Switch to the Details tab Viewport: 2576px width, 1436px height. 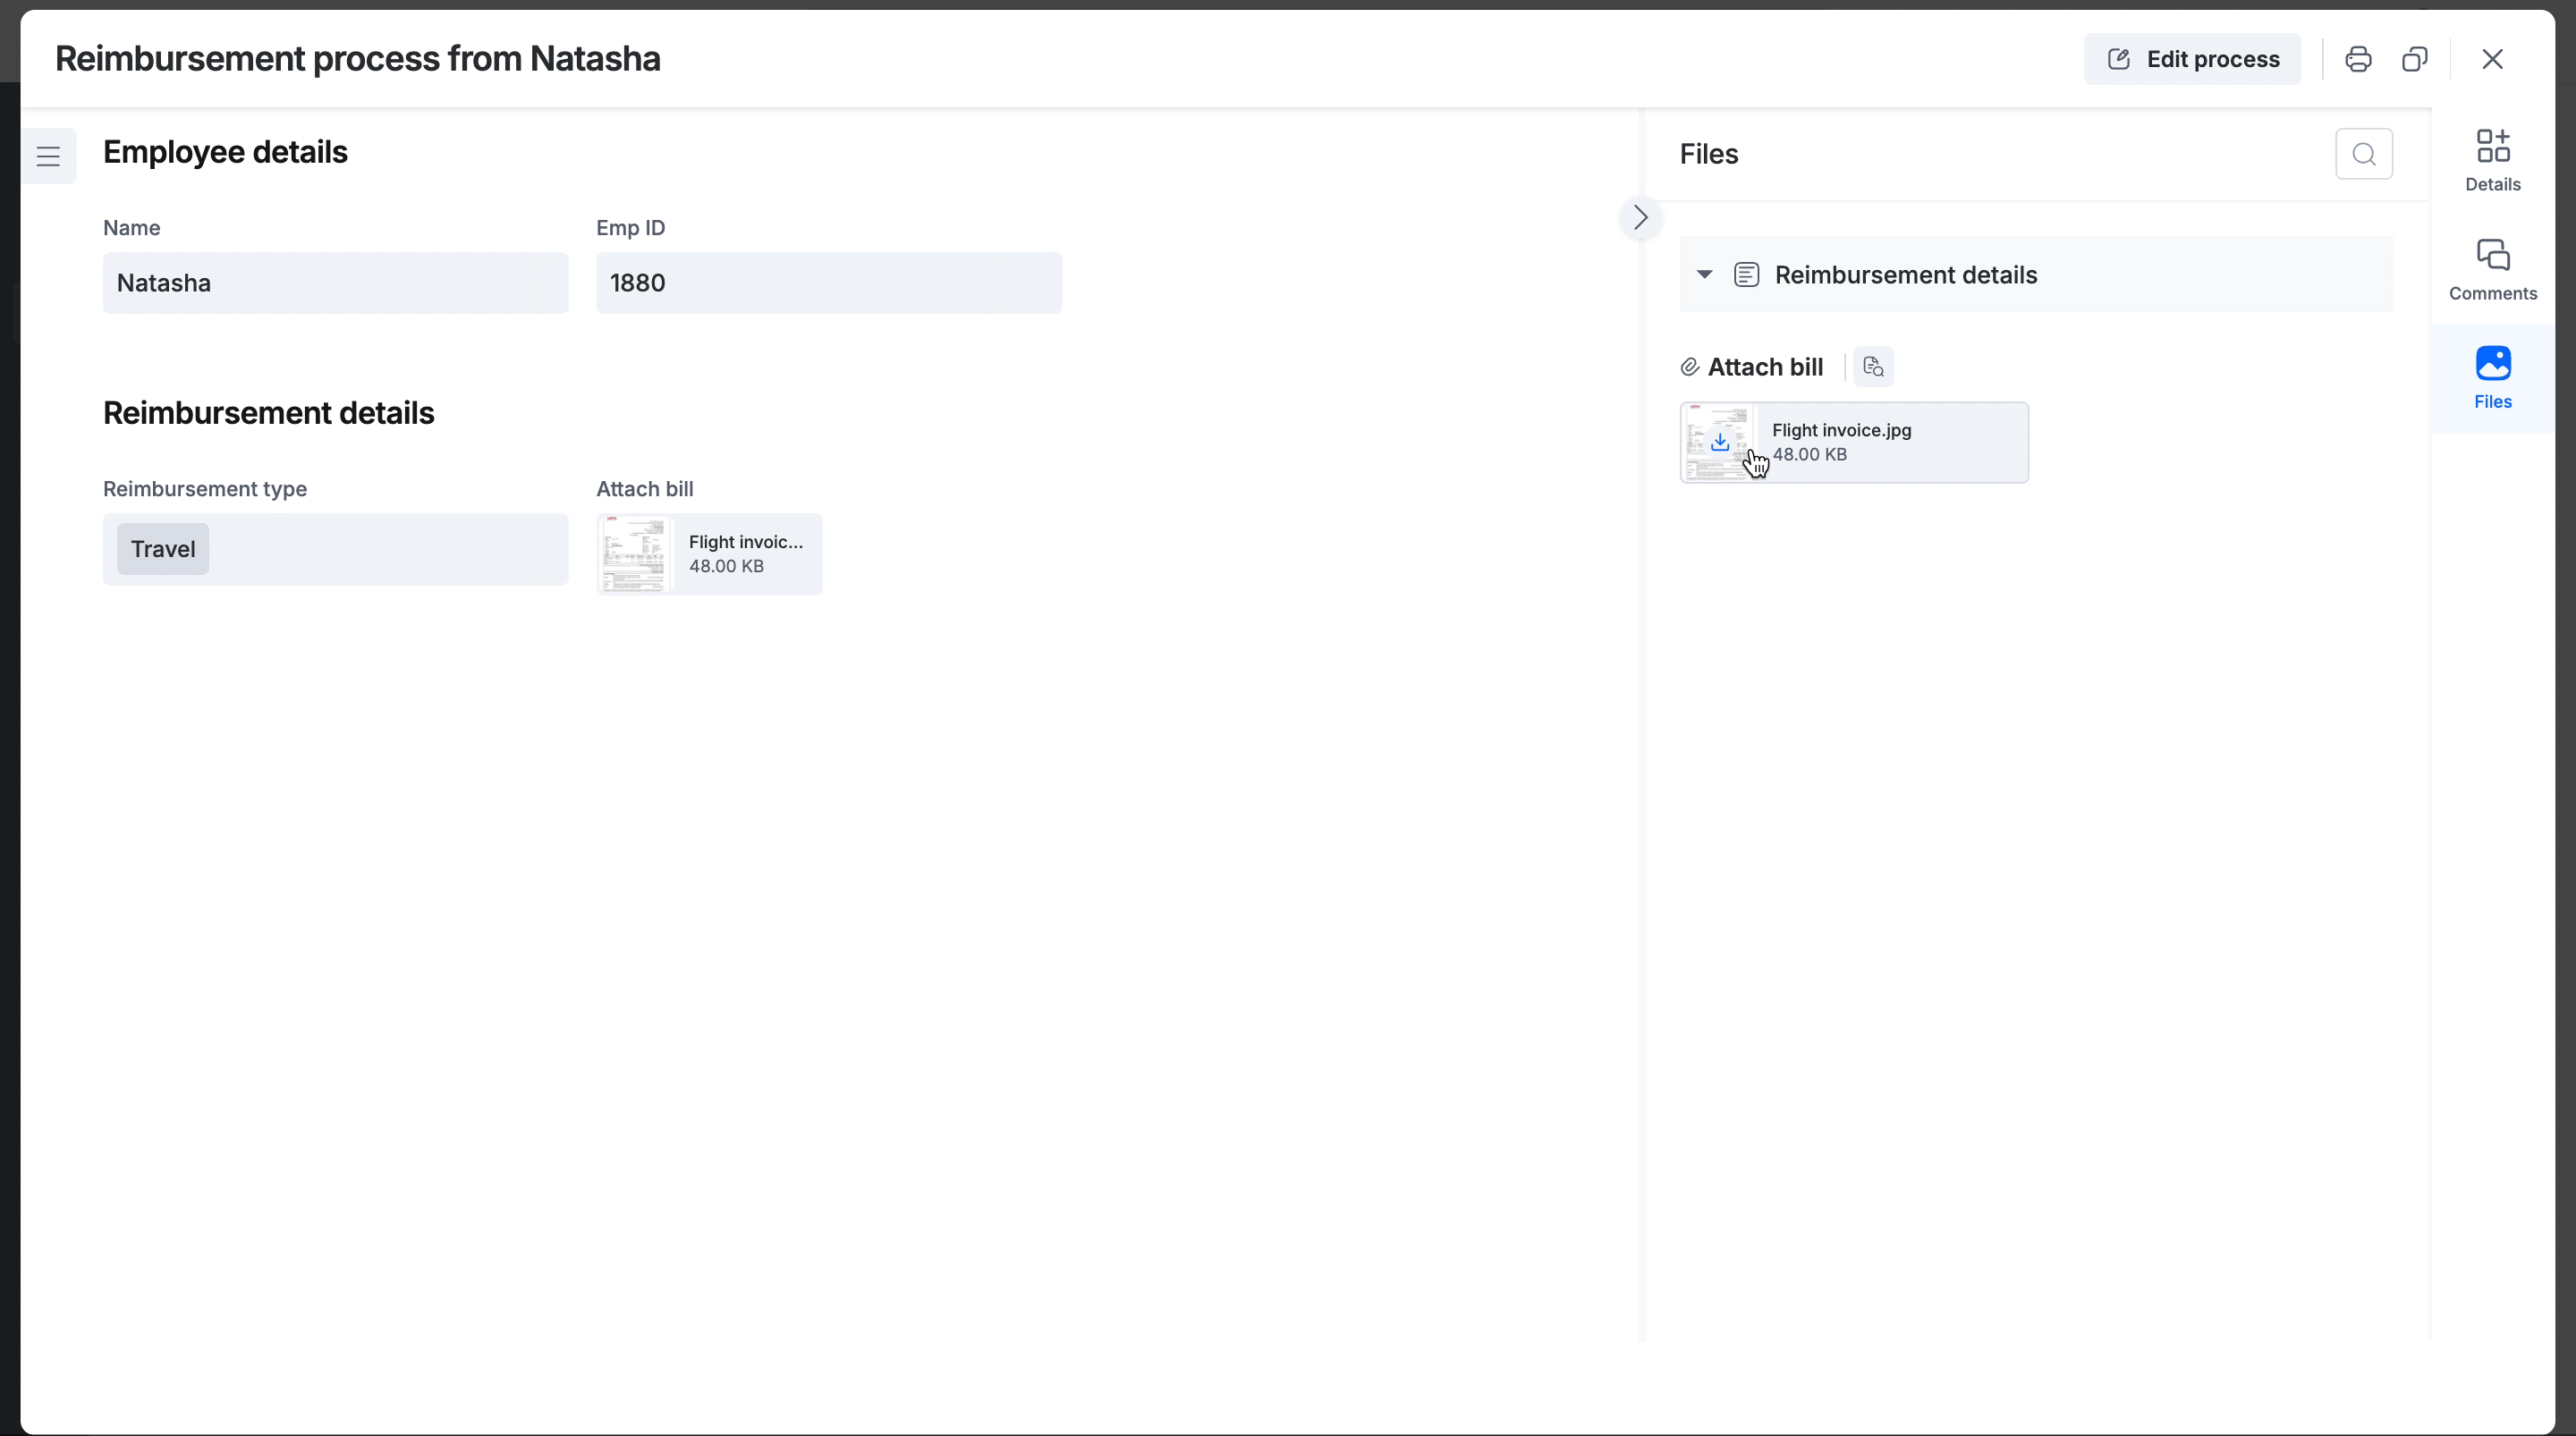coord(2492,160)
